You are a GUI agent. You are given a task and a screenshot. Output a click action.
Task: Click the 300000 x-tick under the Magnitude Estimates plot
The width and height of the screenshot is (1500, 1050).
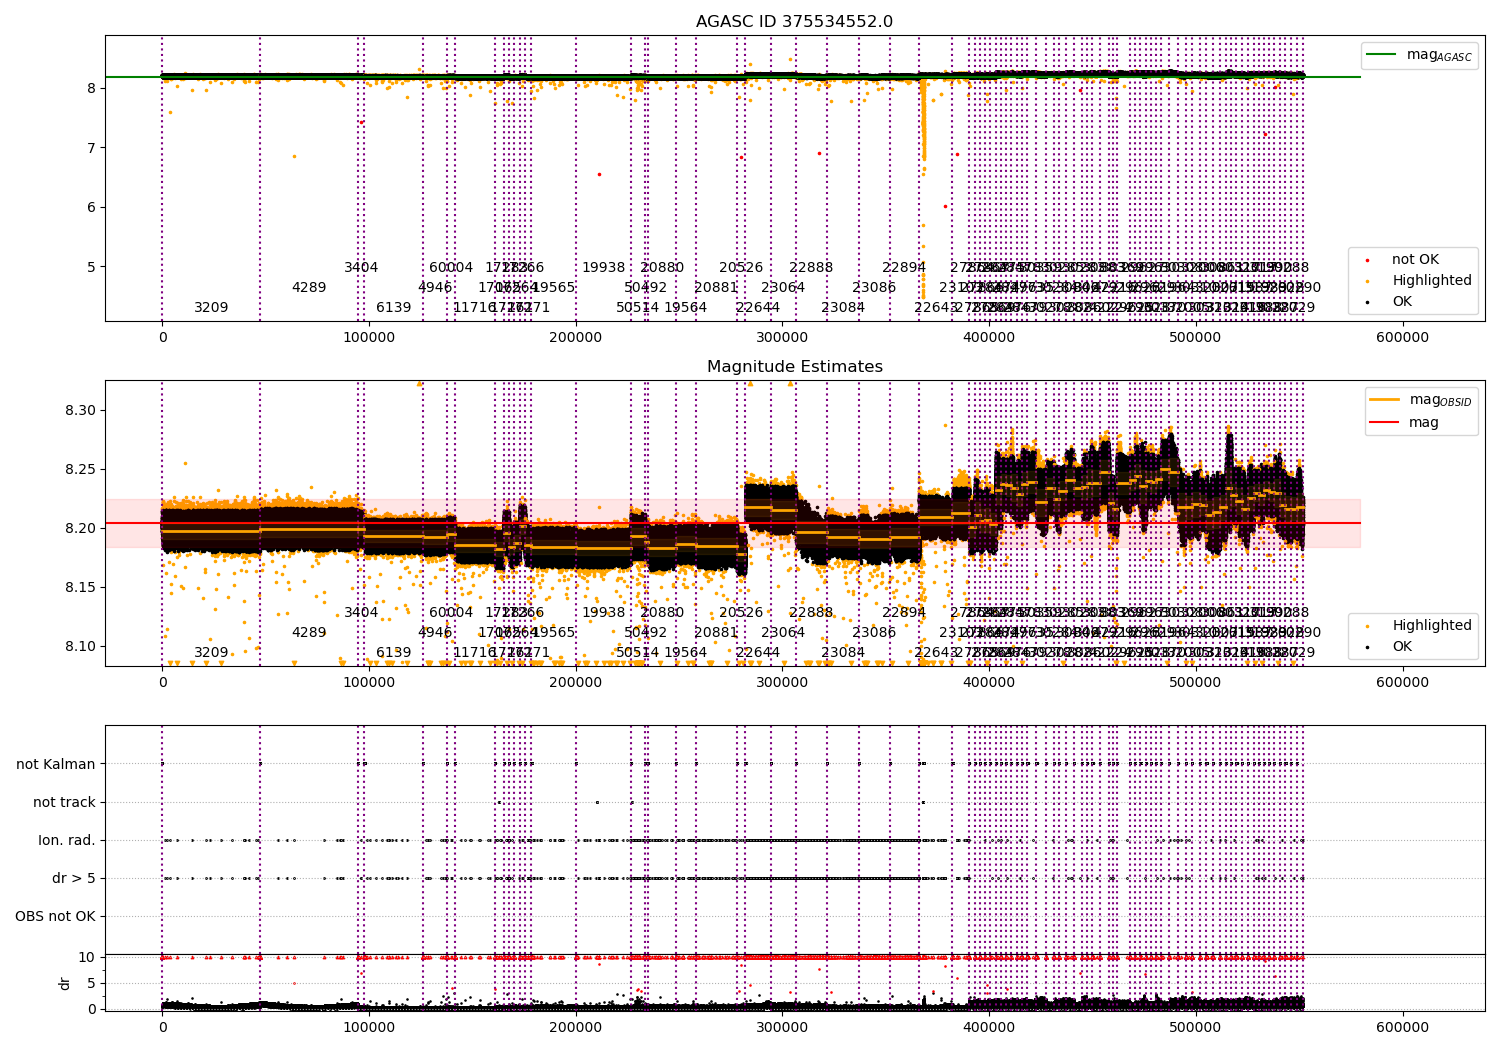[x=782, y=683]
